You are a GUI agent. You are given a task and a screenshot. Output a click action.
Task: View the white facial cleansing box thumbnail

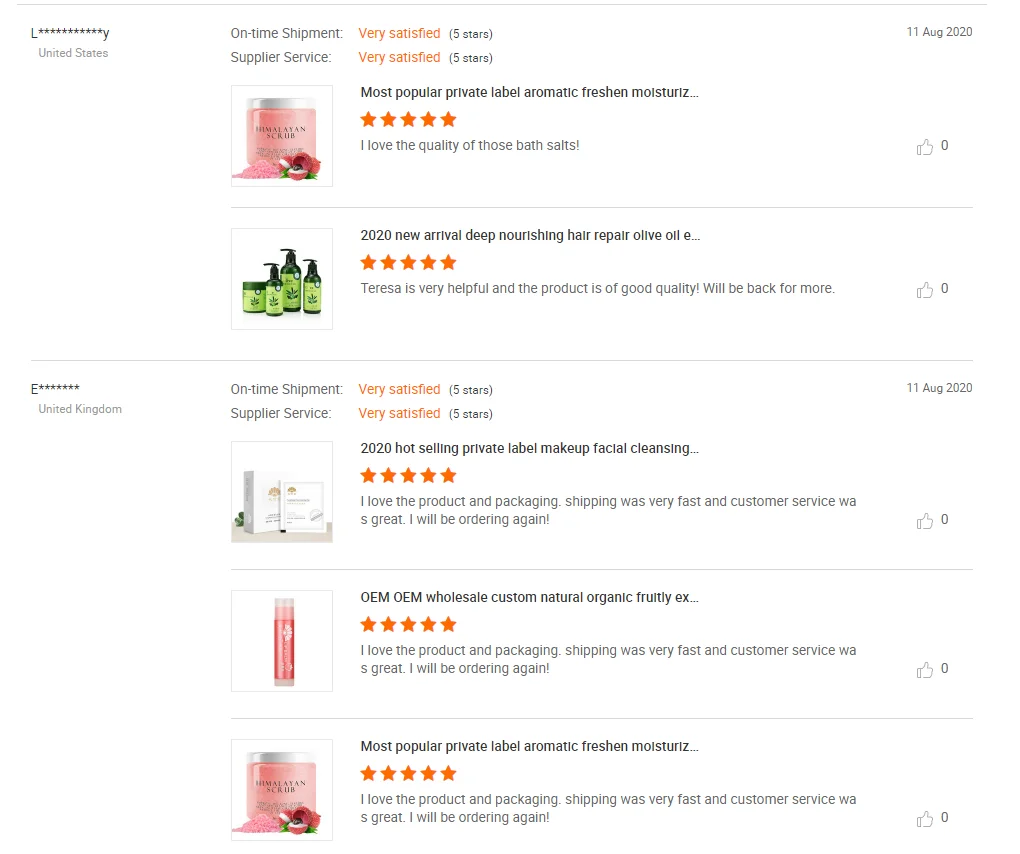(x=282, y=492)
